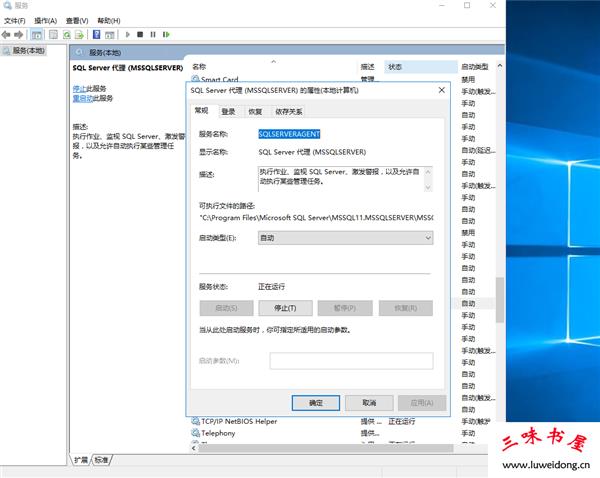
Task: Open the 文件(F) menu
Action: point(15,21)
